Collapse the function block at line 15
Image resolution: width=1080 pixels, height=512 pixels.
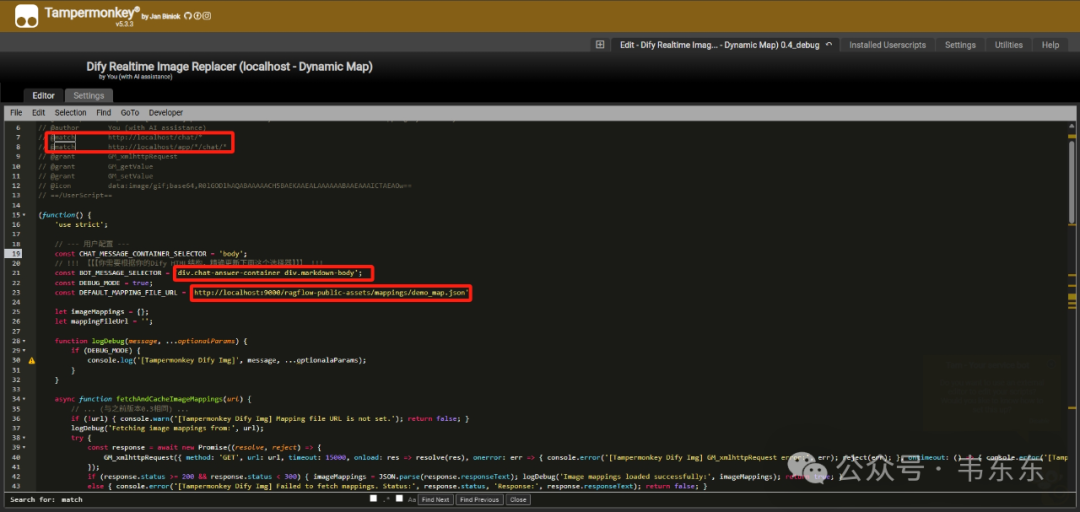click(25, 215)
